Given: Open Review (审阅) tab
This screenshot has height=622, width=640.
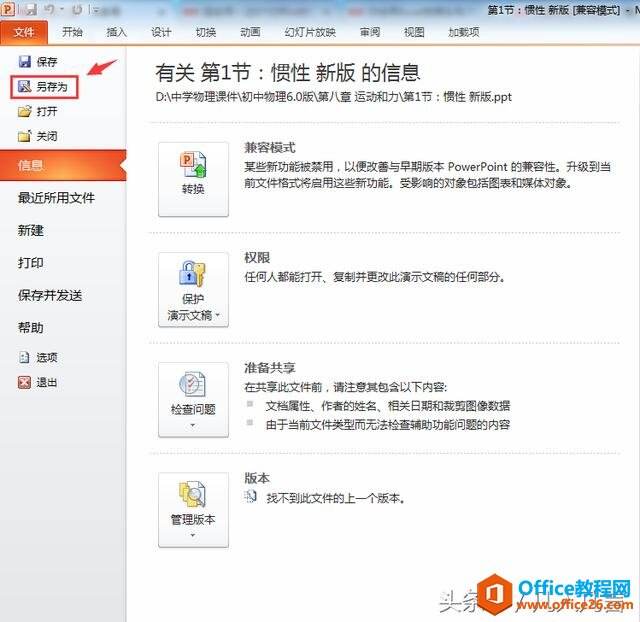Looking at the screenshot, I should click(x=370, y=32).
